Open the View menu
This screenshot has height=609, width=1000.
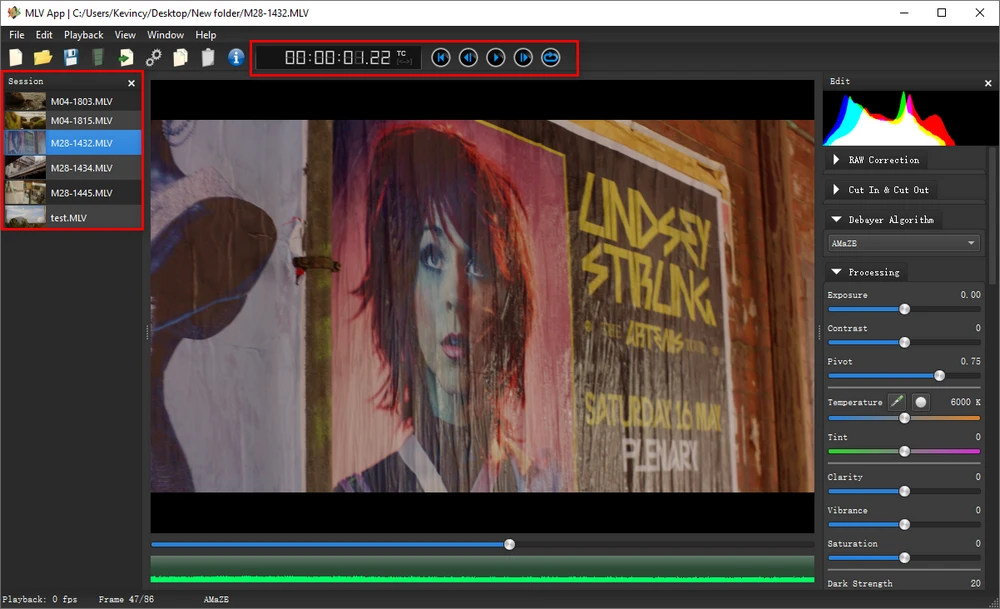pos(125,34)
